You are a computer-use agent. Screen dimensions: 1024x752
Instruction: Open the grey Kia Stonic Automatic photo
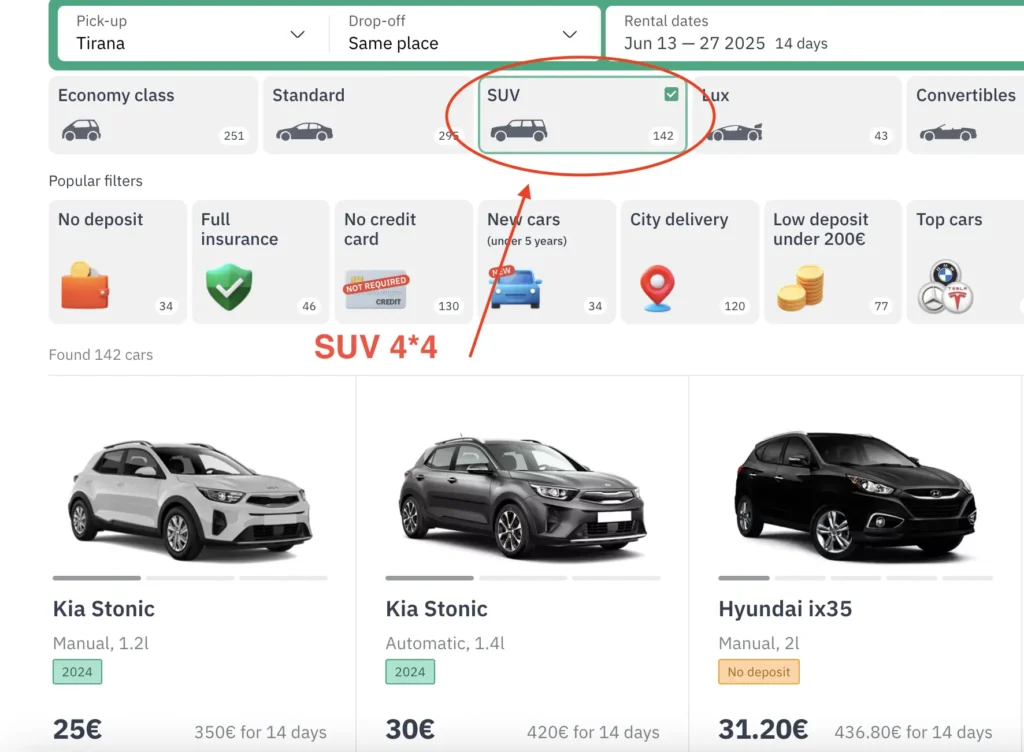tap(522, 499)
